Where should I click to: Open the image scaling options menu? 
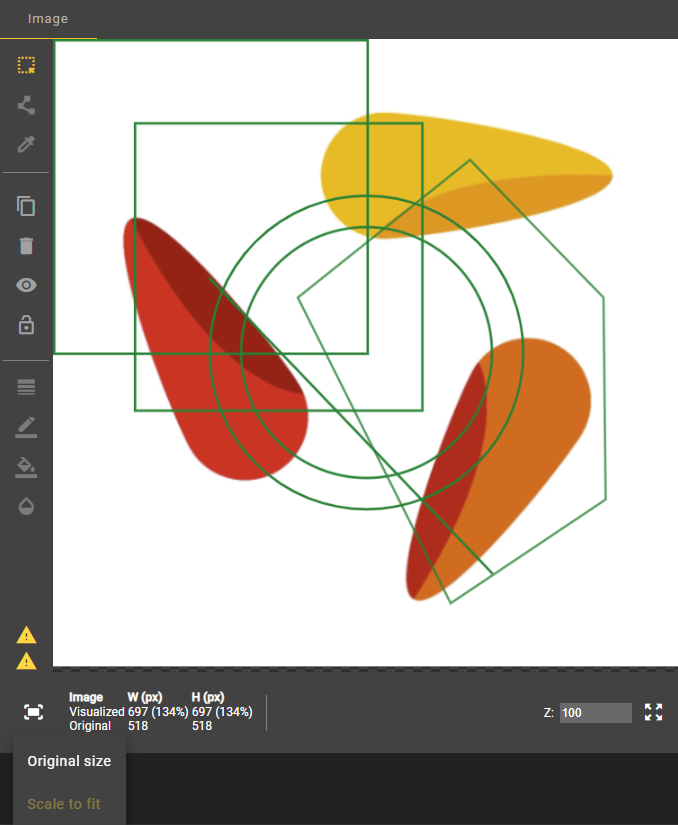tap(34, 712)
